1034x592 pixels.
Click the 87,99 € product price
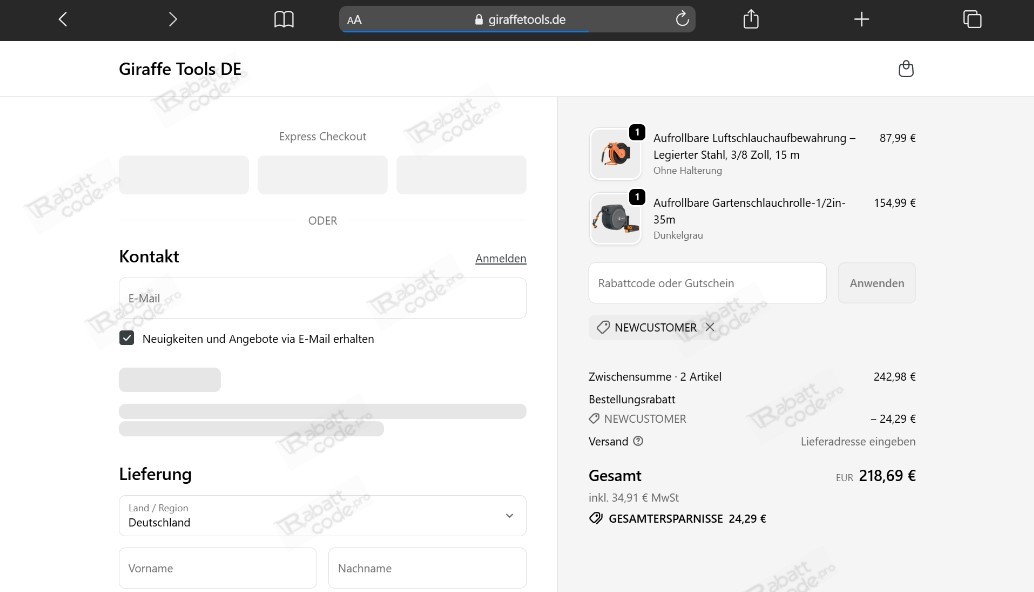[897, 138]
